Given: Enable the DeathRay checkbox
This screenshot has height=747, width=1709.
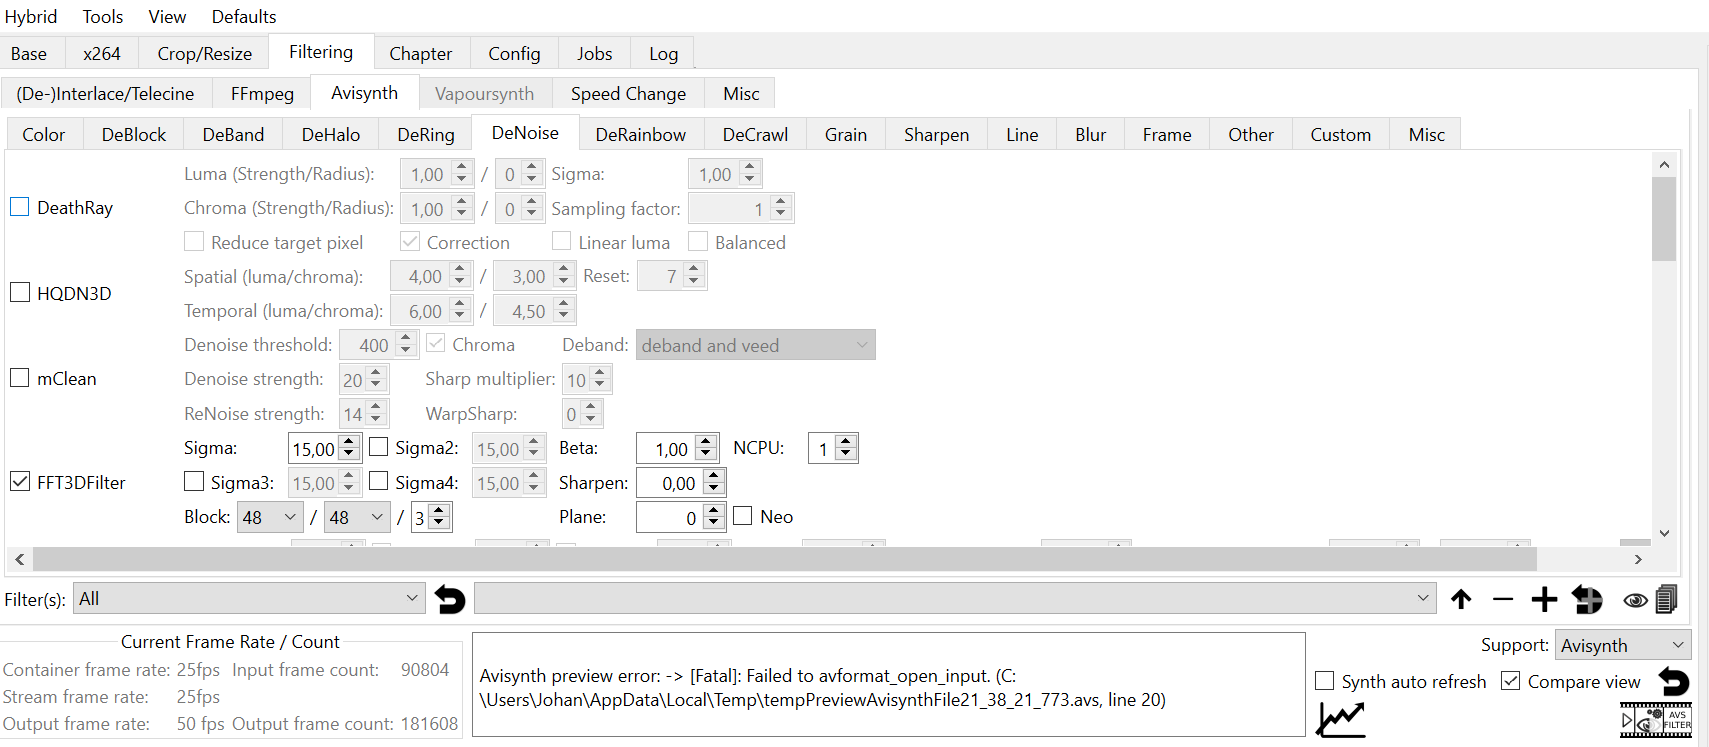Looking at the screenshot, I should [x=20, y=207].
